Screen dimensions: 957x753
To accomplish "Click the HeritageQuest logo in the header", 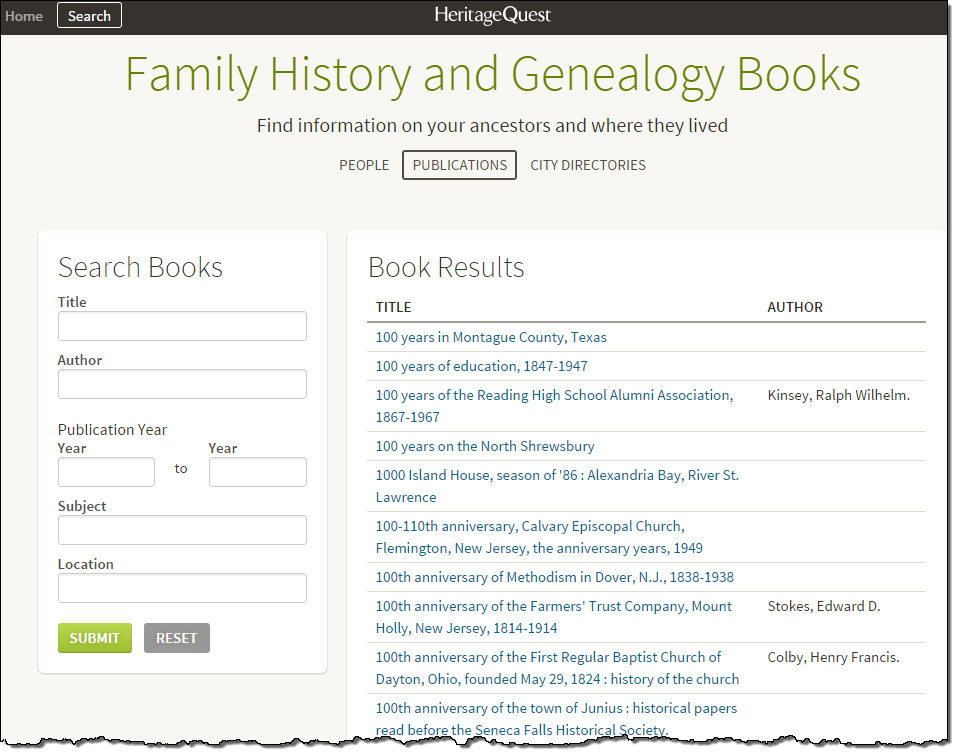I will pos(492,15).
